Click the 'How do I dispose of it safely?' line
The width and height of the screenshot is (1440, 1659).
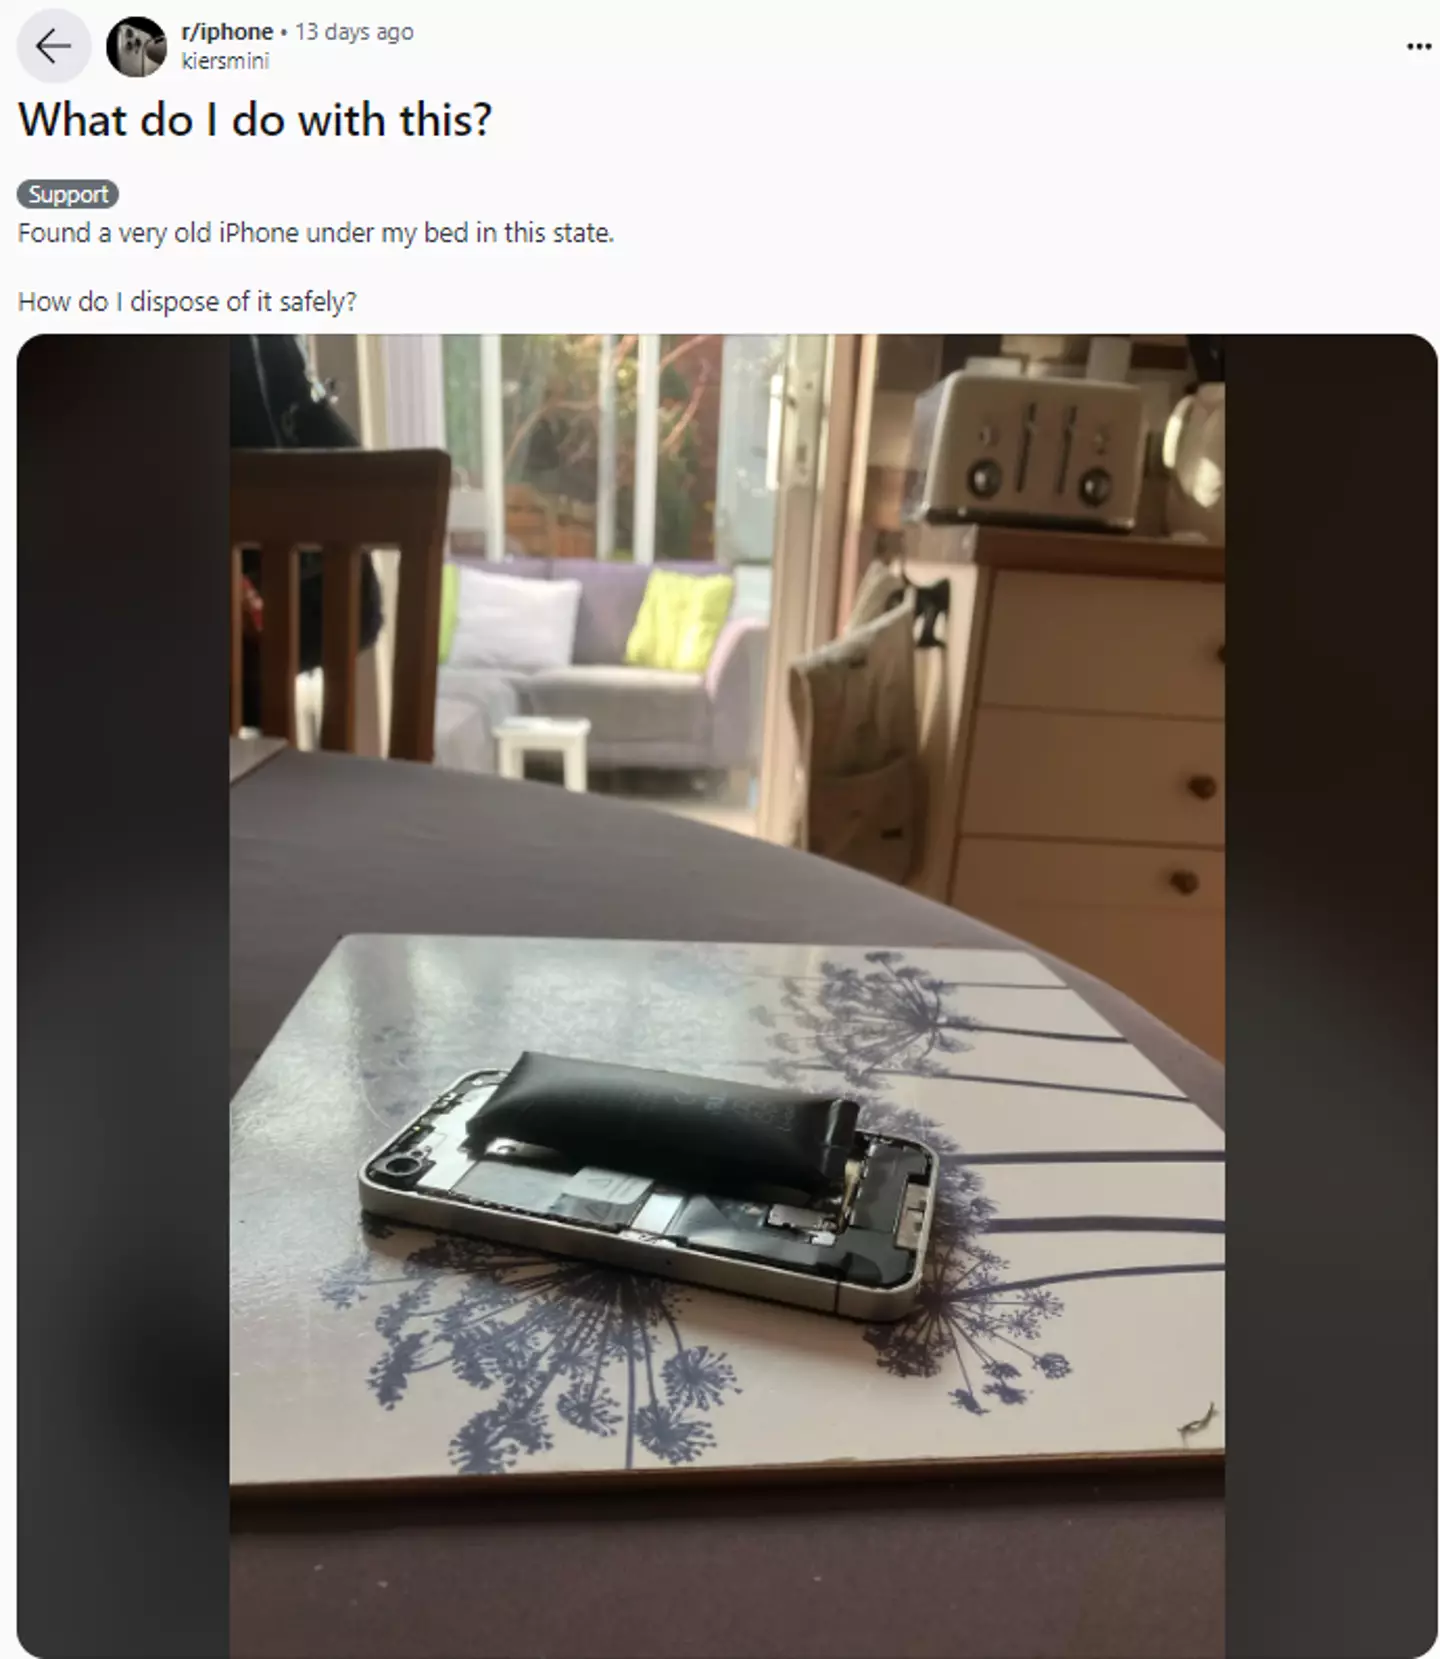coord(187,301)
